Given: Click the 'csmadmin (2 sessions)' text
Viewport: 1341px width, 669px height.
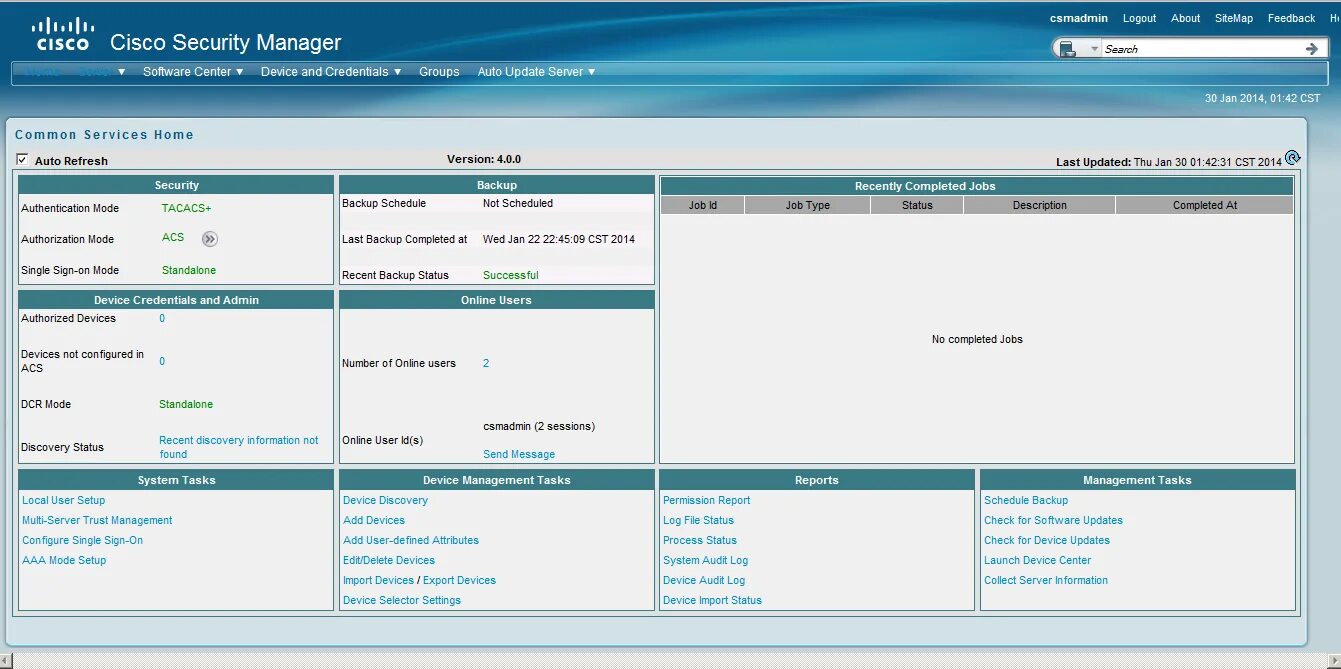Looking at the screenshot, I should coord(539,426).
